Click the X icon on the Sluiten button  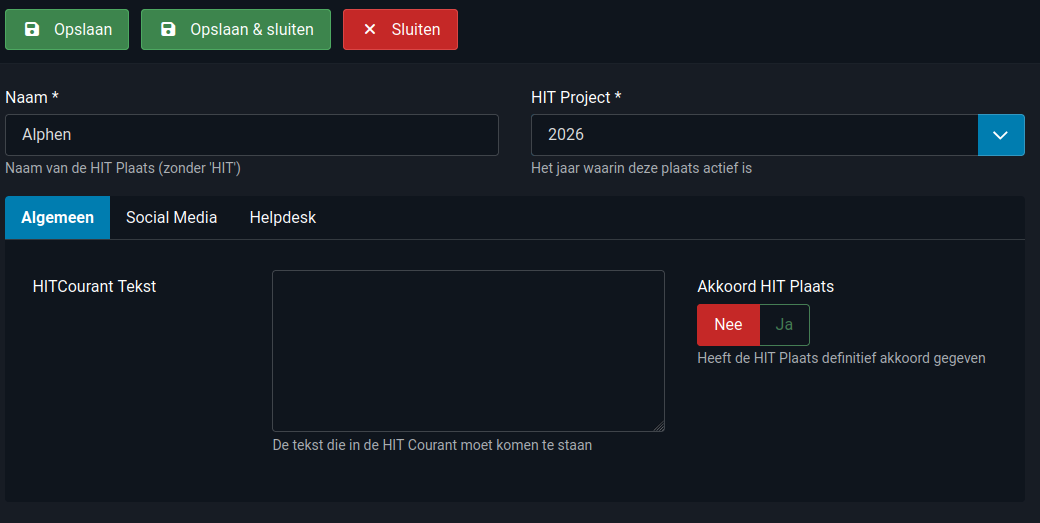[370, 30]
